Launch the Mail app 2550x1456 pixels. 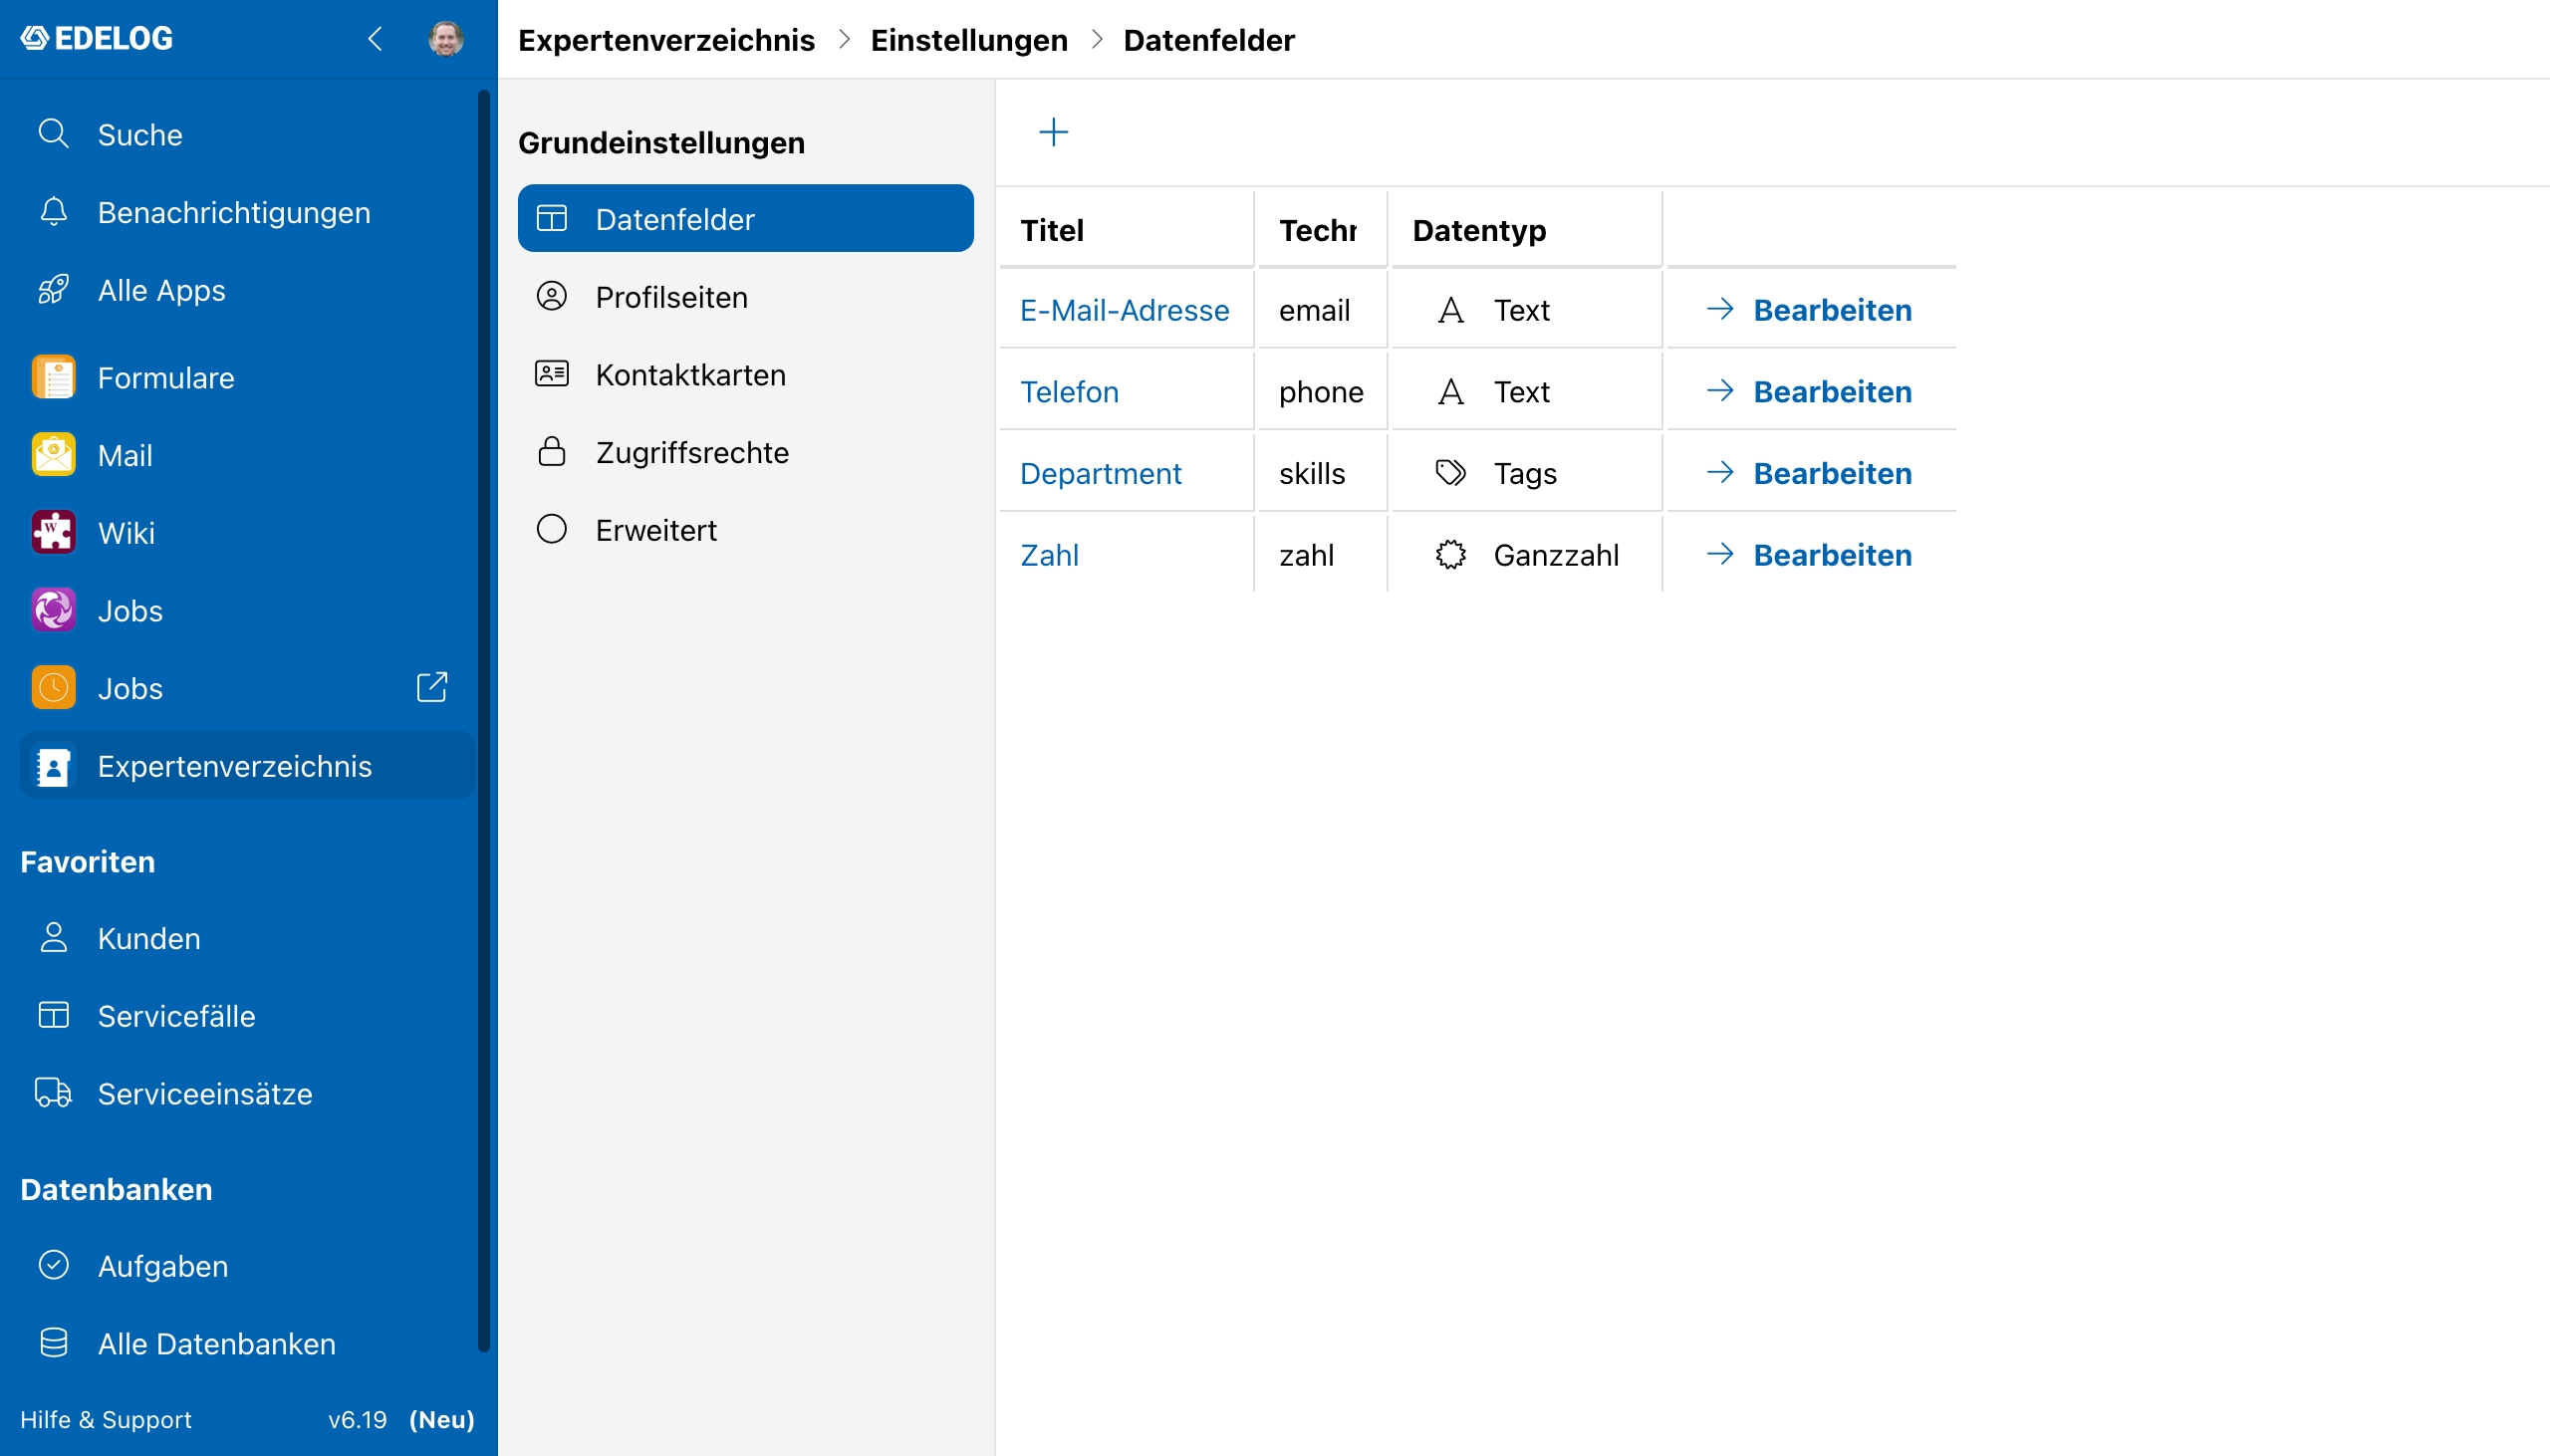(x=248, y=455)
